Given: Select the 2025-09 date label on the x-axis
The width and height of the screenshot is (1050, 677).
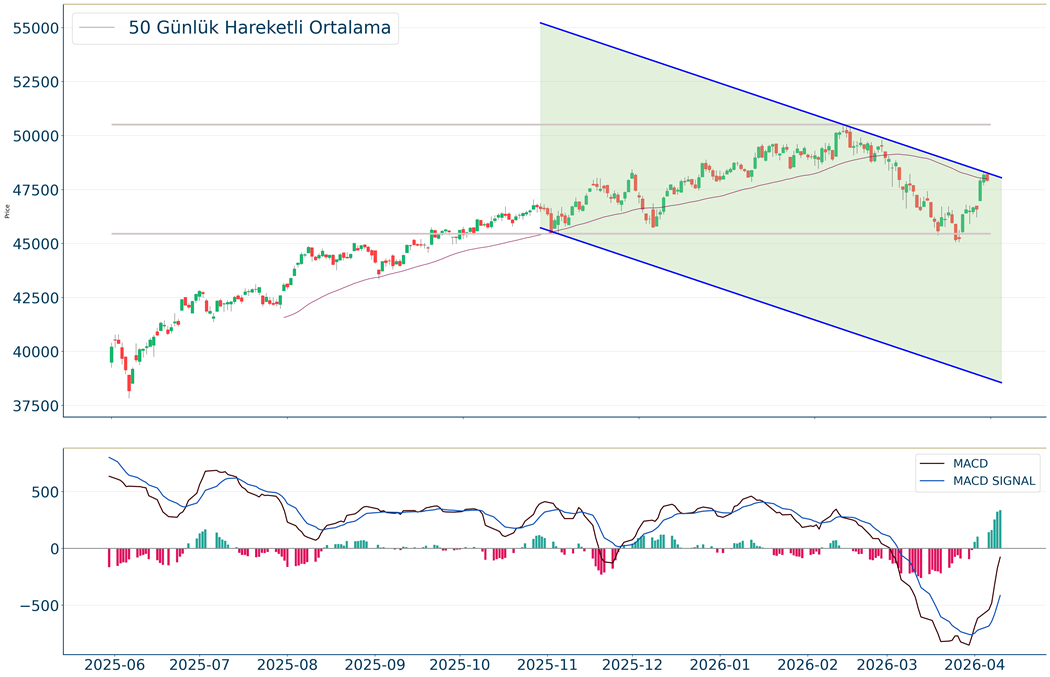Looking at the screenshot, I should pos(374,664).
